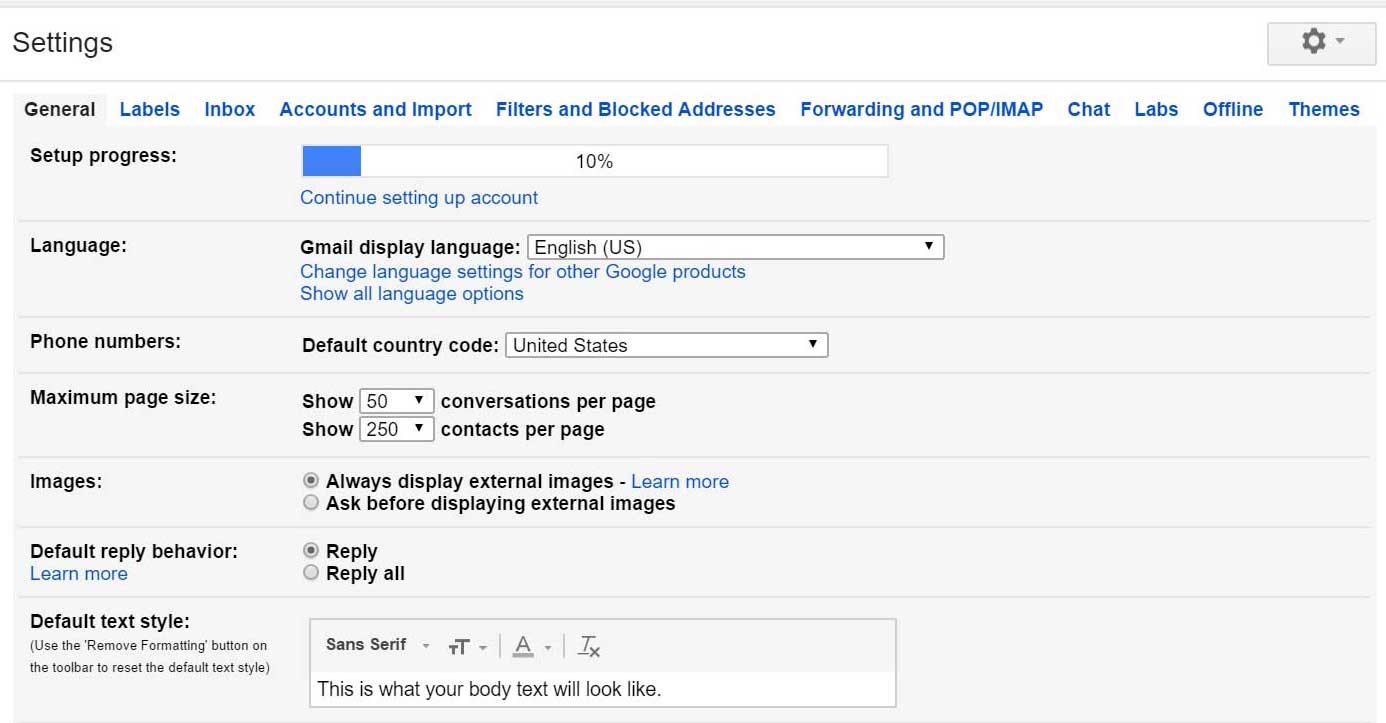Screen dimensions: 1386x723
Task: Open the text size selector
Action: 467,646
